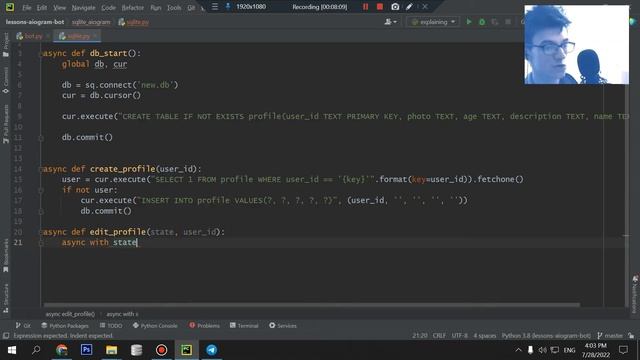The height and width of the screenshot is (360, 640).
Task: Open the Problems tool window
Action: pos(204,326)
